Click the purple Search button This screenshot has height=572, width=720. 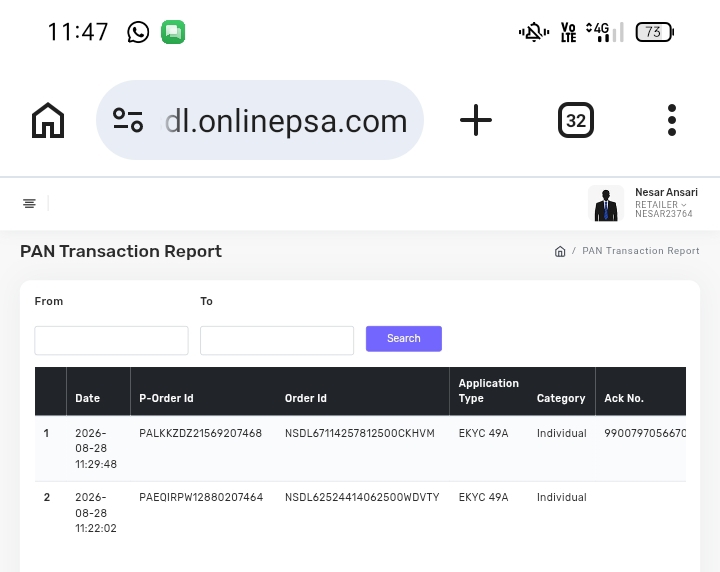[x=404, y=339]
